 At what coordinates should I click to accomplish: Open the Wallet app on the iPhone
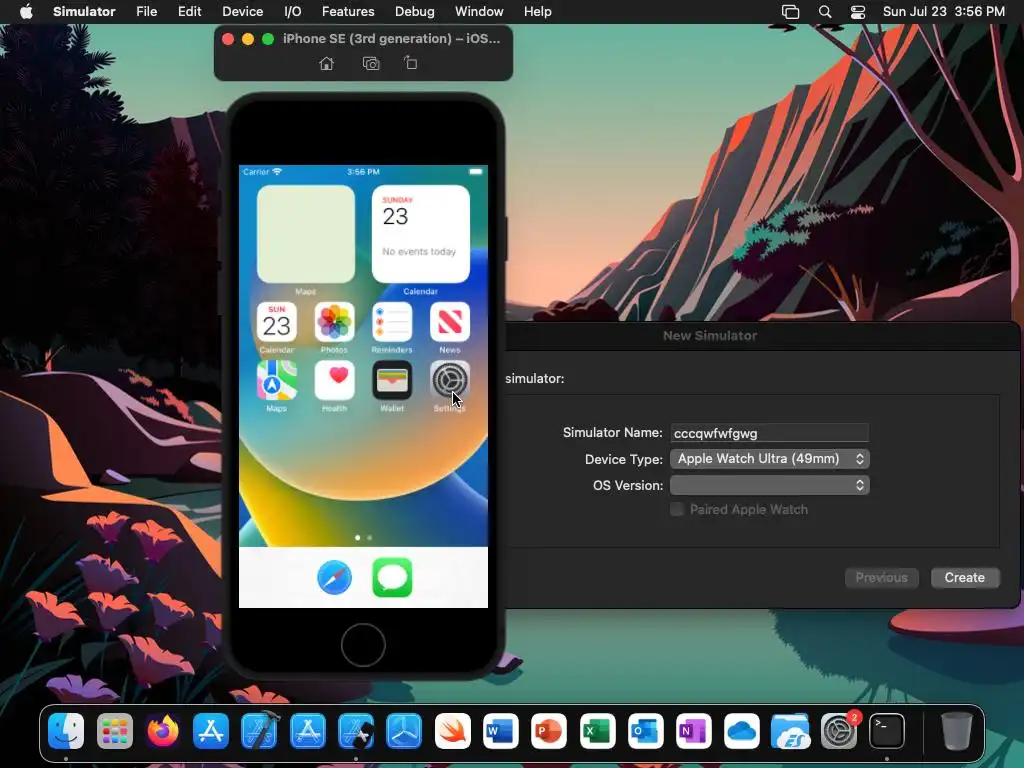[392, 380]
